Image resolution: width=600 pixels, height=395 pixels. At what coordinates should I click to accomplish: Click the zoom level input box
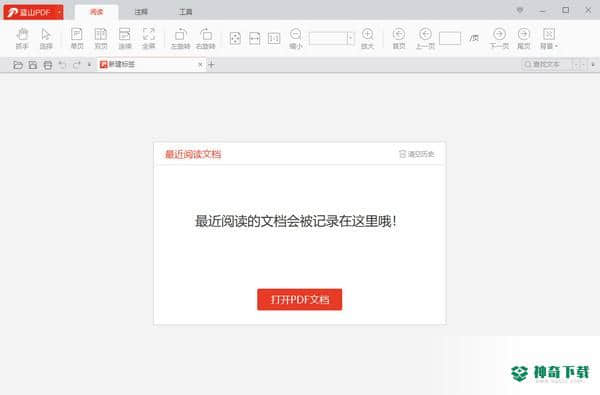pyautogui.click(x=328, y=38)
